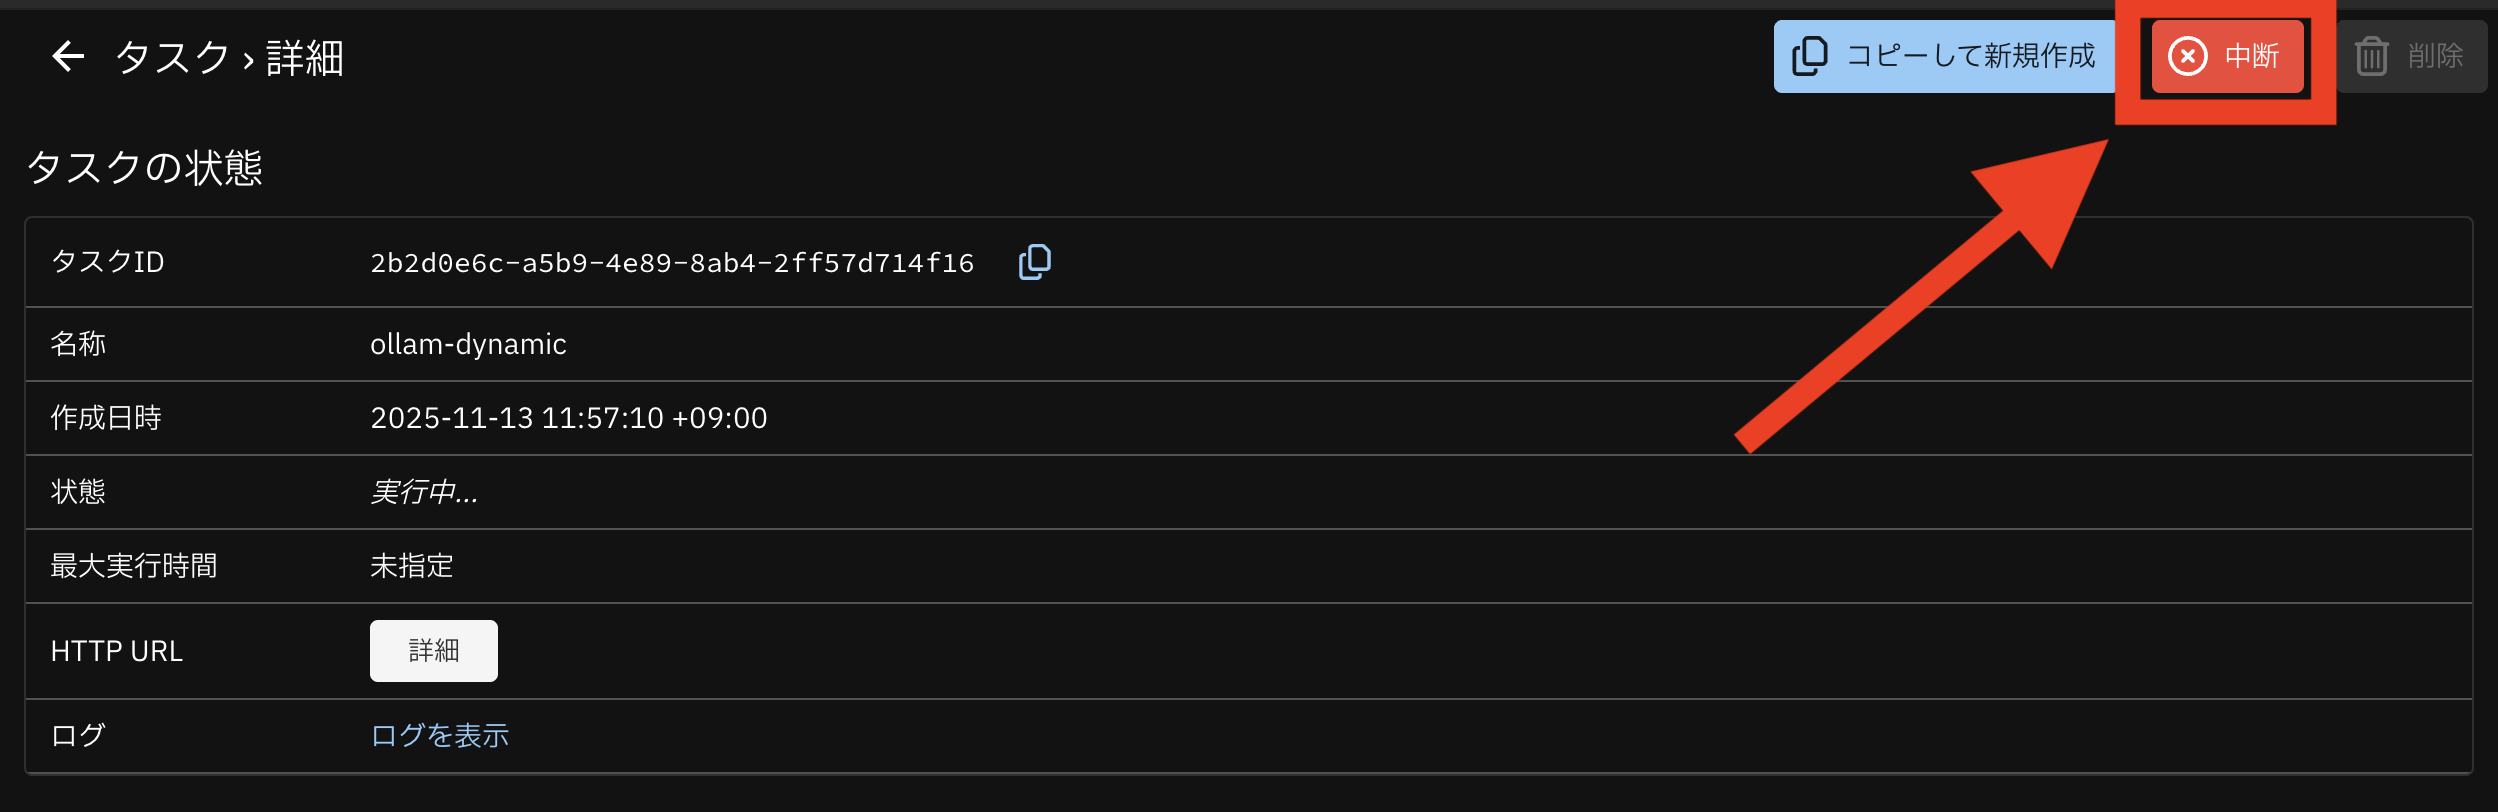Click the ollam-dynamic name value

pyautogui.click(x=468, y=344)
